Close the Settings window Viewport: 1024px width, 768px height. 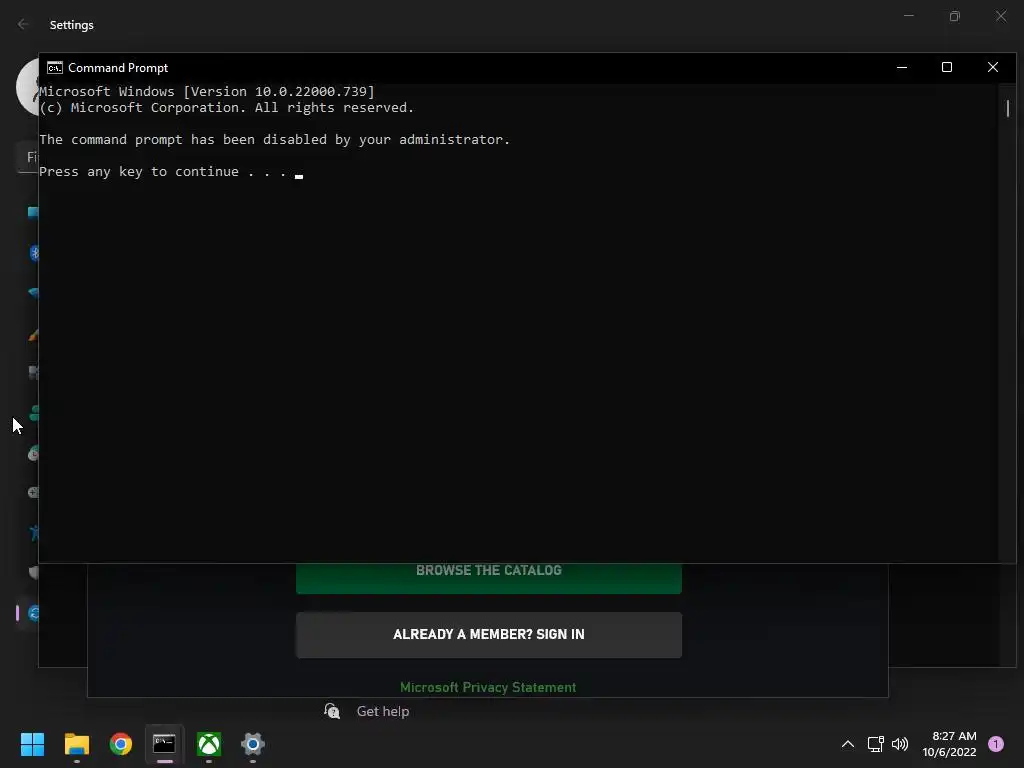pyautogui.click(x=1000, y=16)
